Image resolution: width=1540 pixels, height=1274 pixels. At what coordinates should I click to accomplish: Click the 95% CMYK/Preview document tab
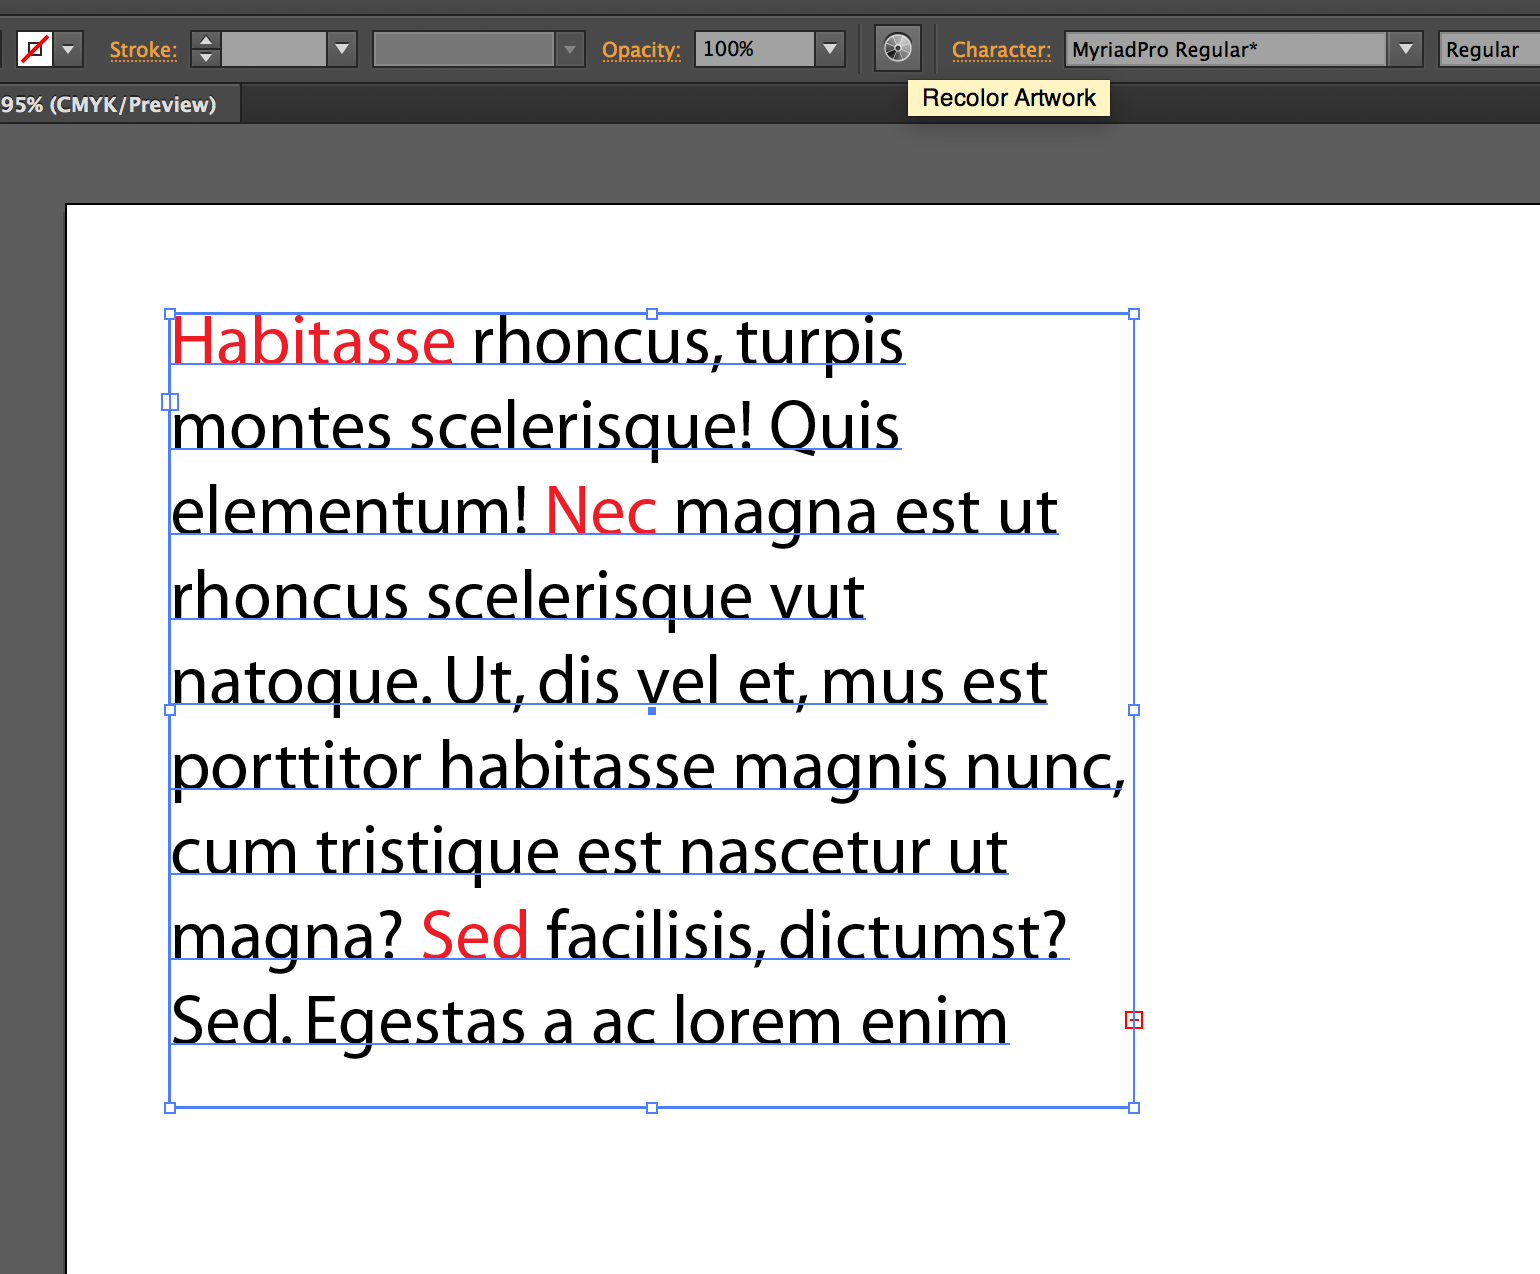click(x=110, y=103)
